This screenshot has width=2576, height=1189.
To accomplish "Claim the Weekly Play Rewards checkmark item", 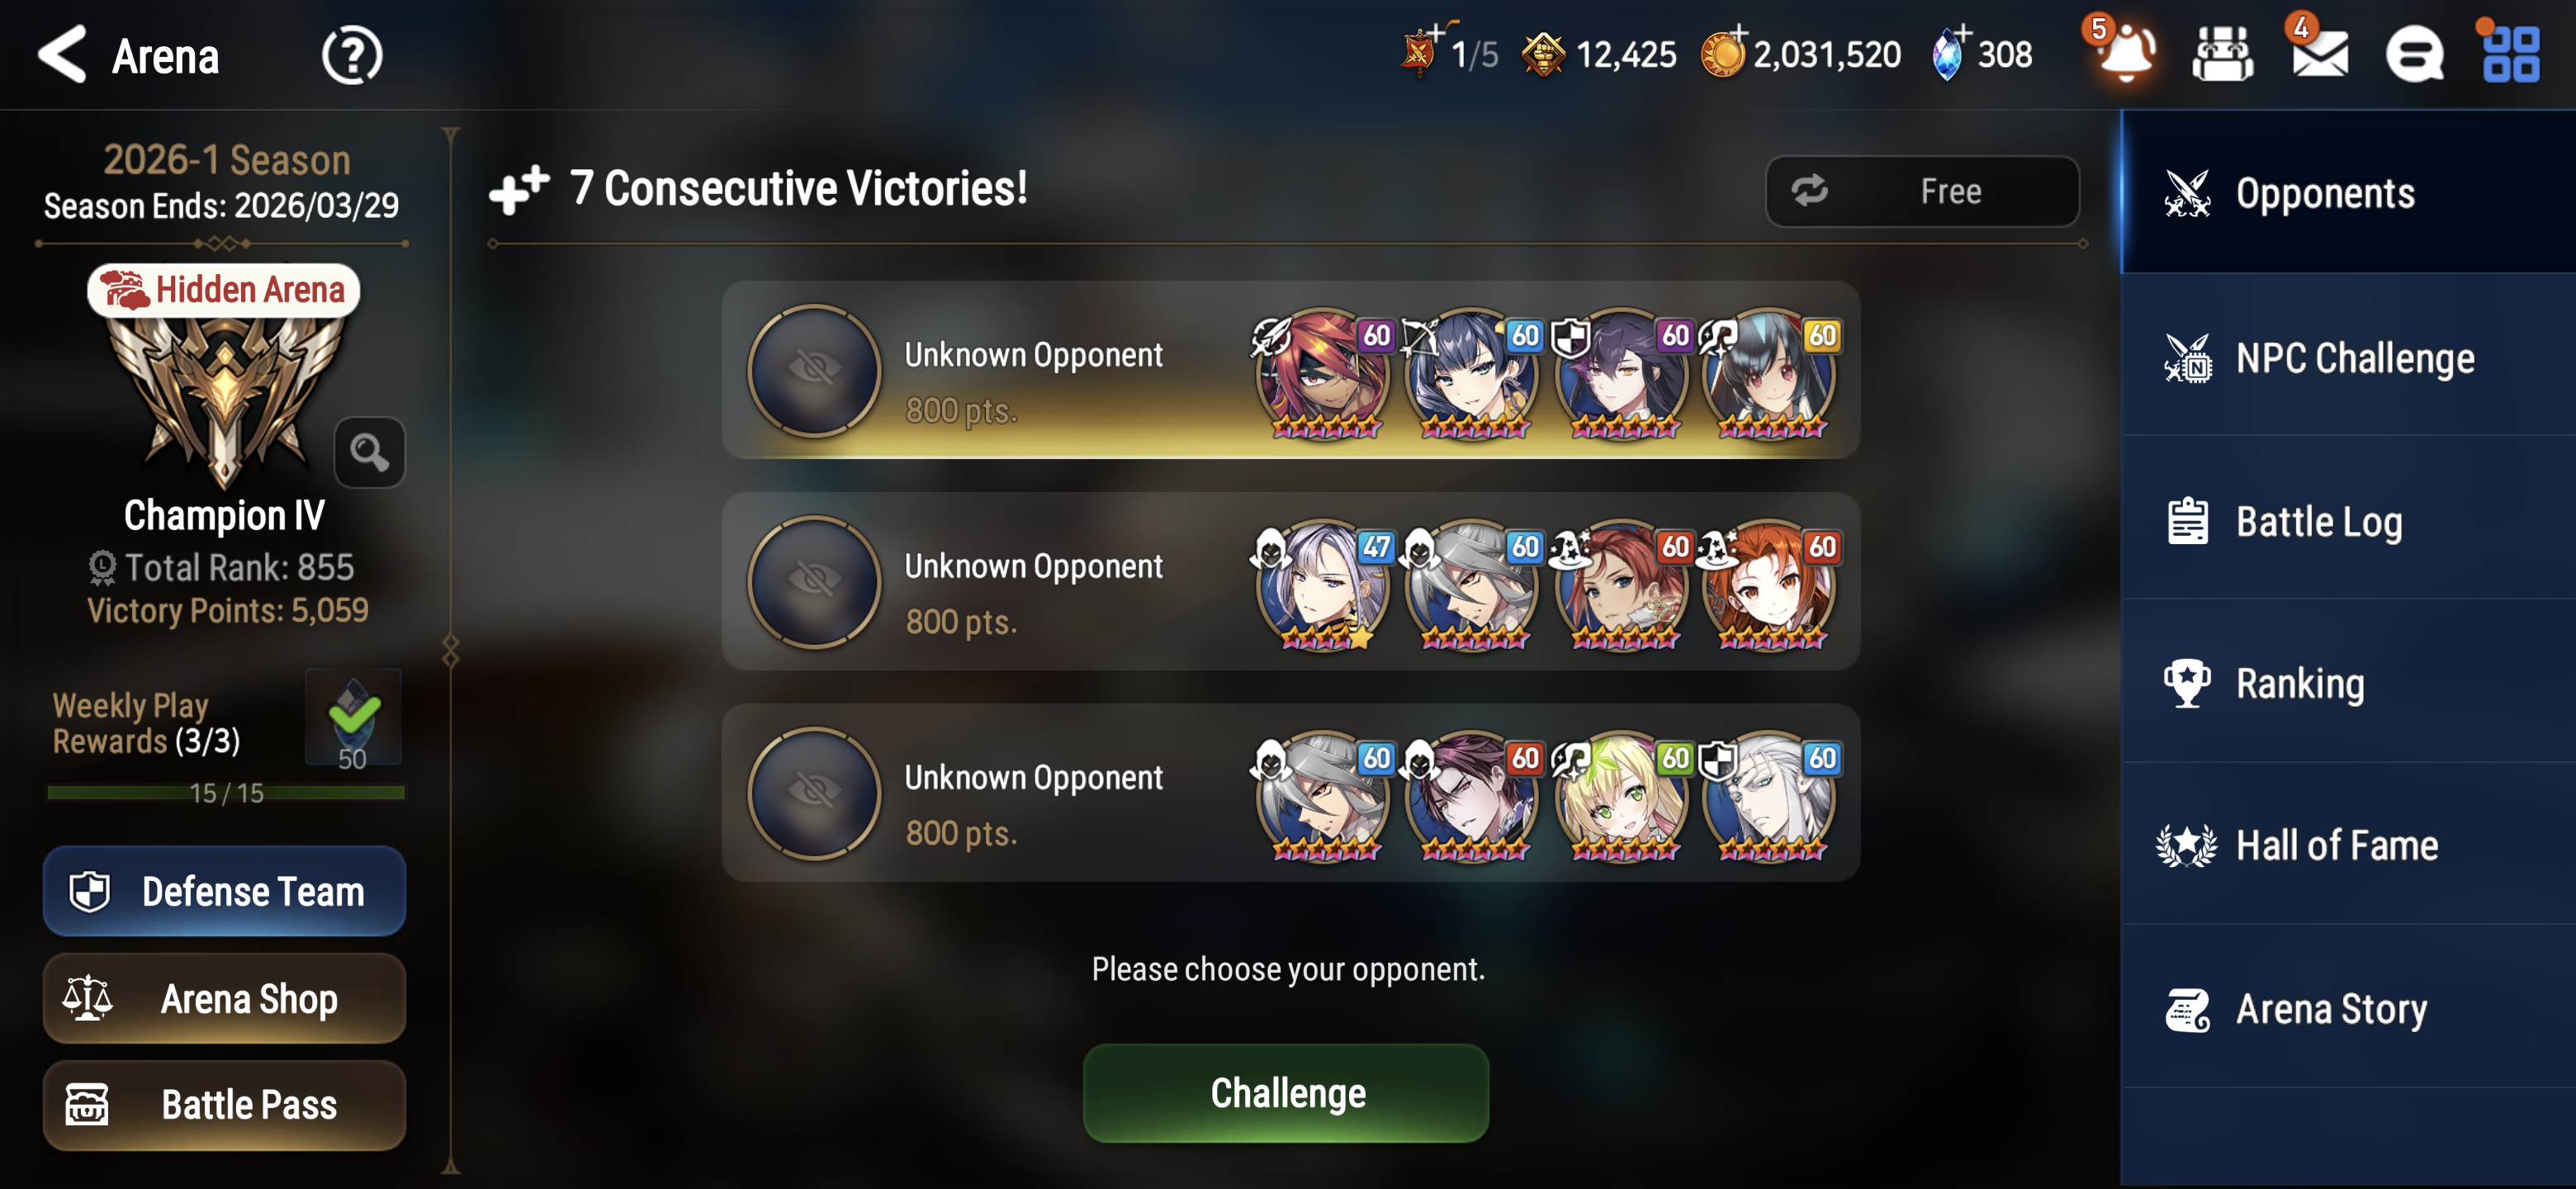I will pos(353,718).
